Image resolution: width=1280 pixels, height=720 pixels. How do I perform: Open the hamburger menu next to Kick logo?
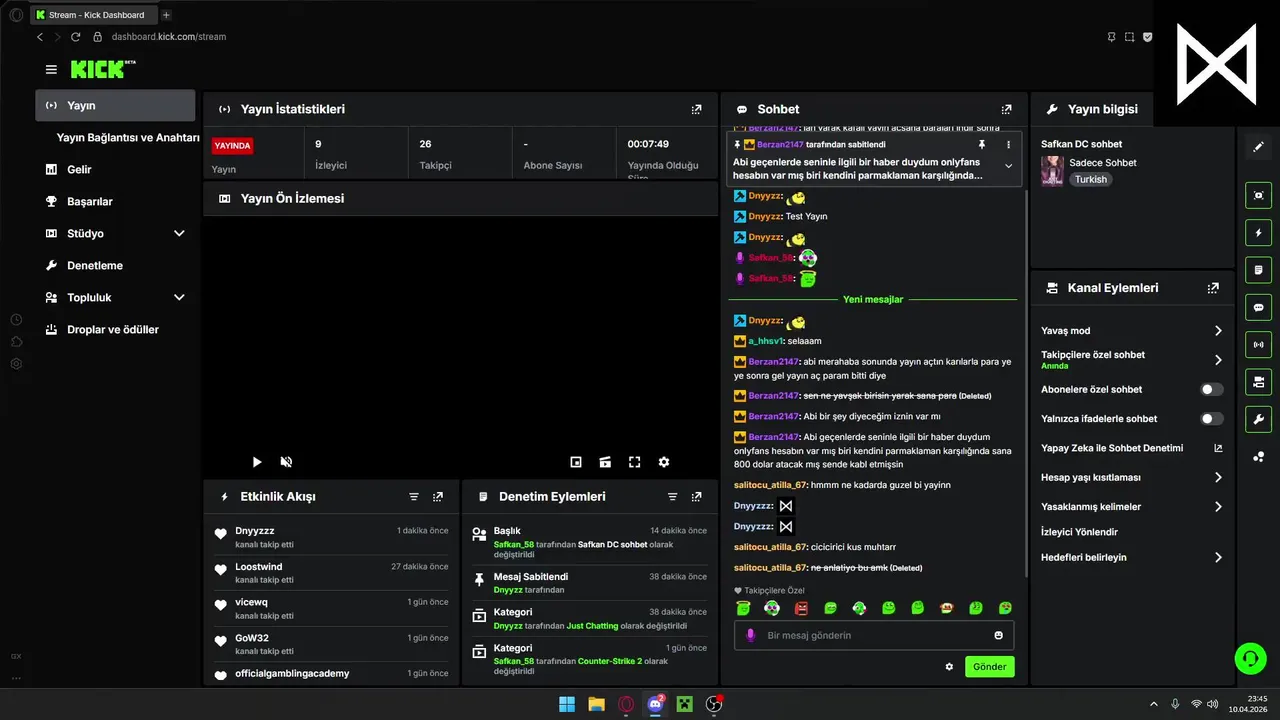(51, 70)
